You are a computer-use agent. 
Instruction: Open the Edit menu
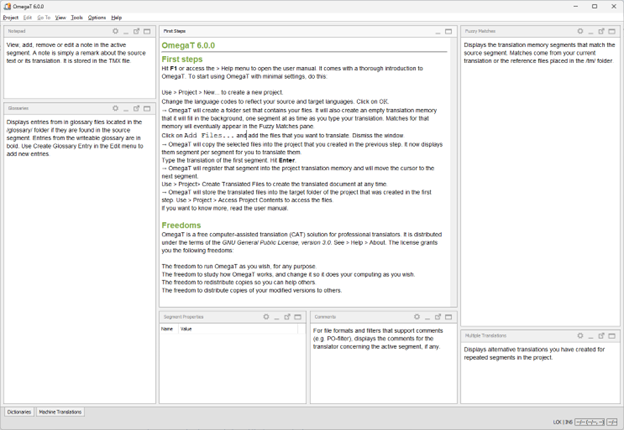[x=27, y=18]
